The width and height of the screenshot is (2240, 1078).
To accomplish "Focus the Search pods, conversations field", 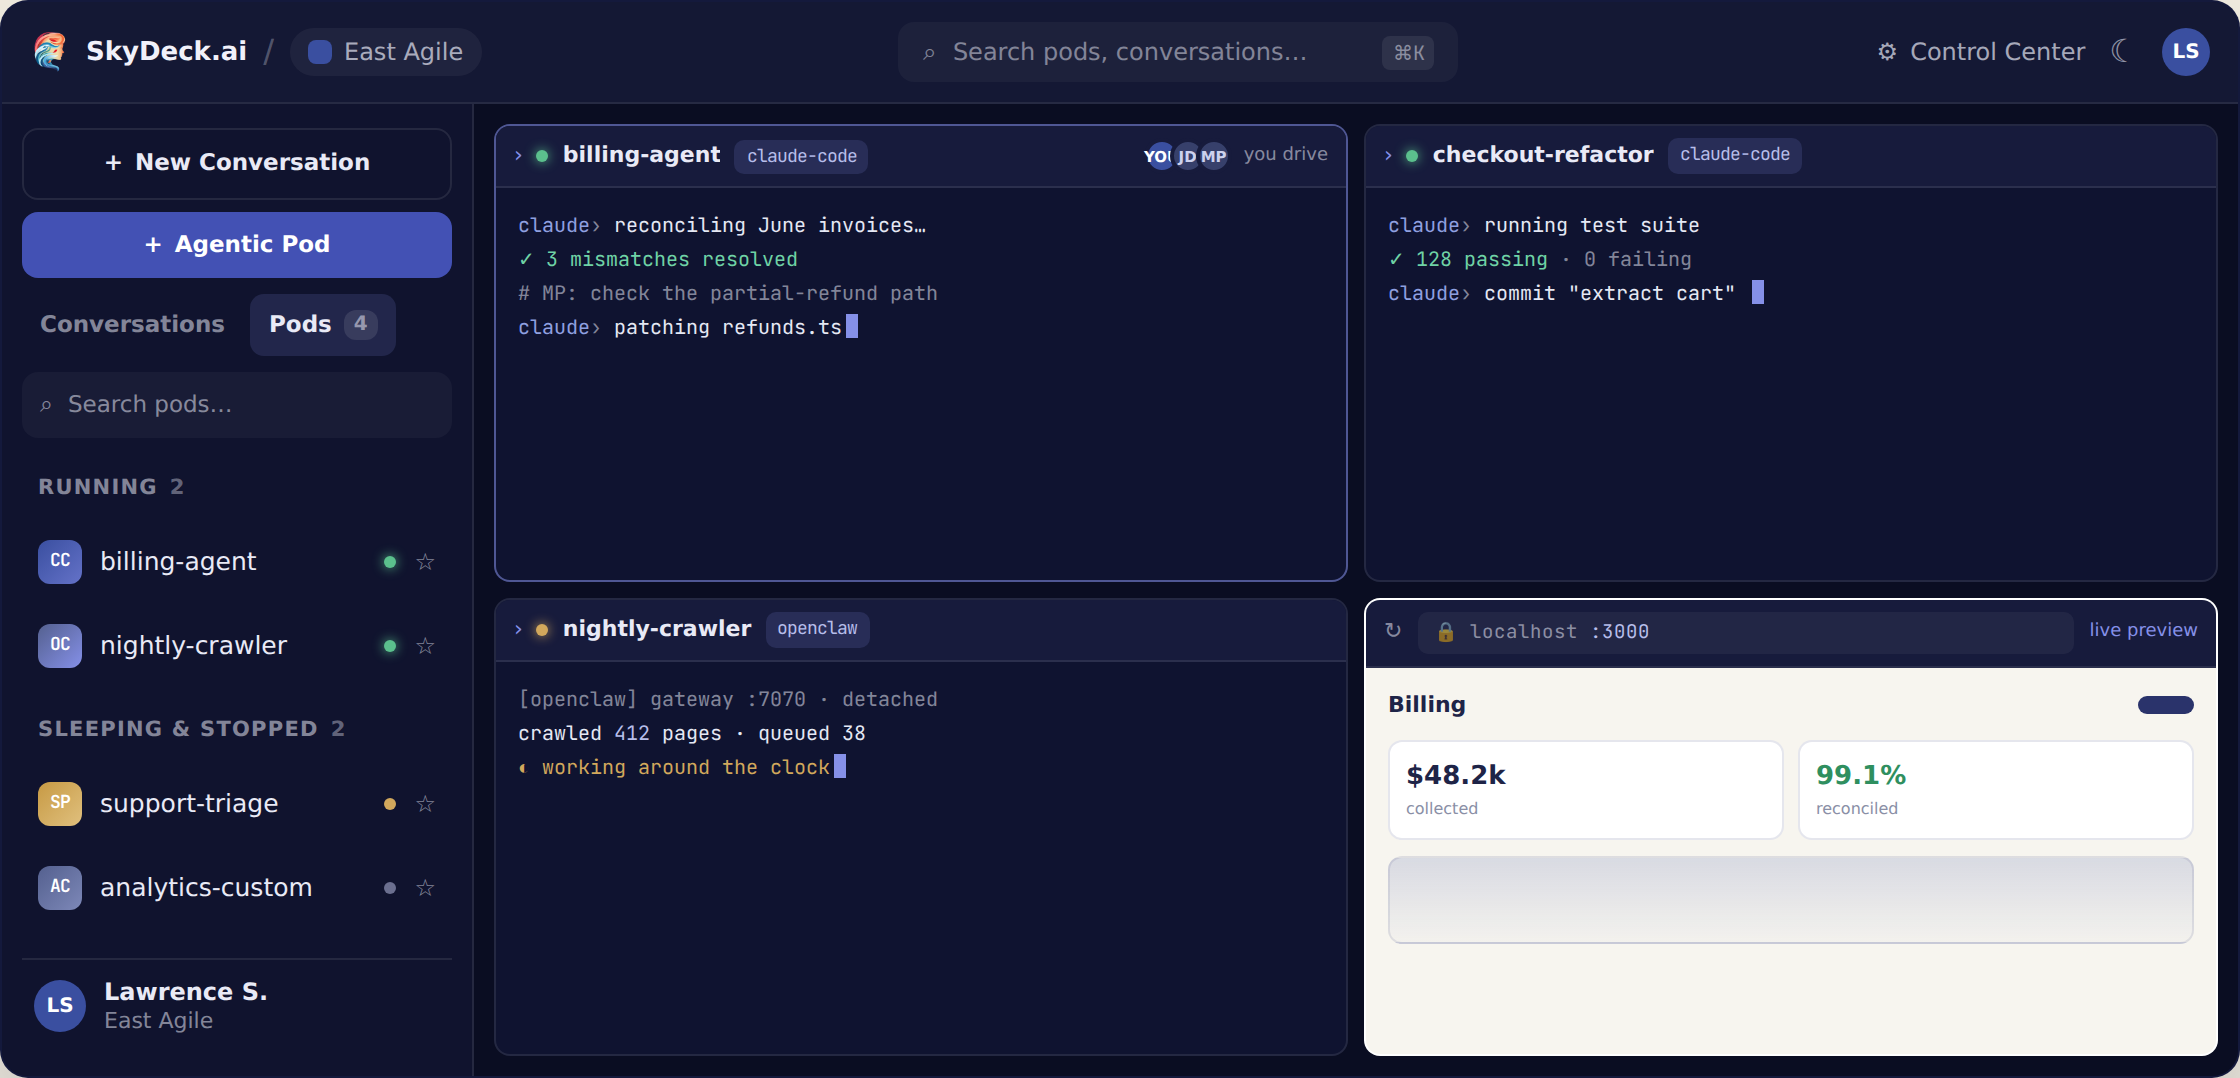I will point(1177,52).
